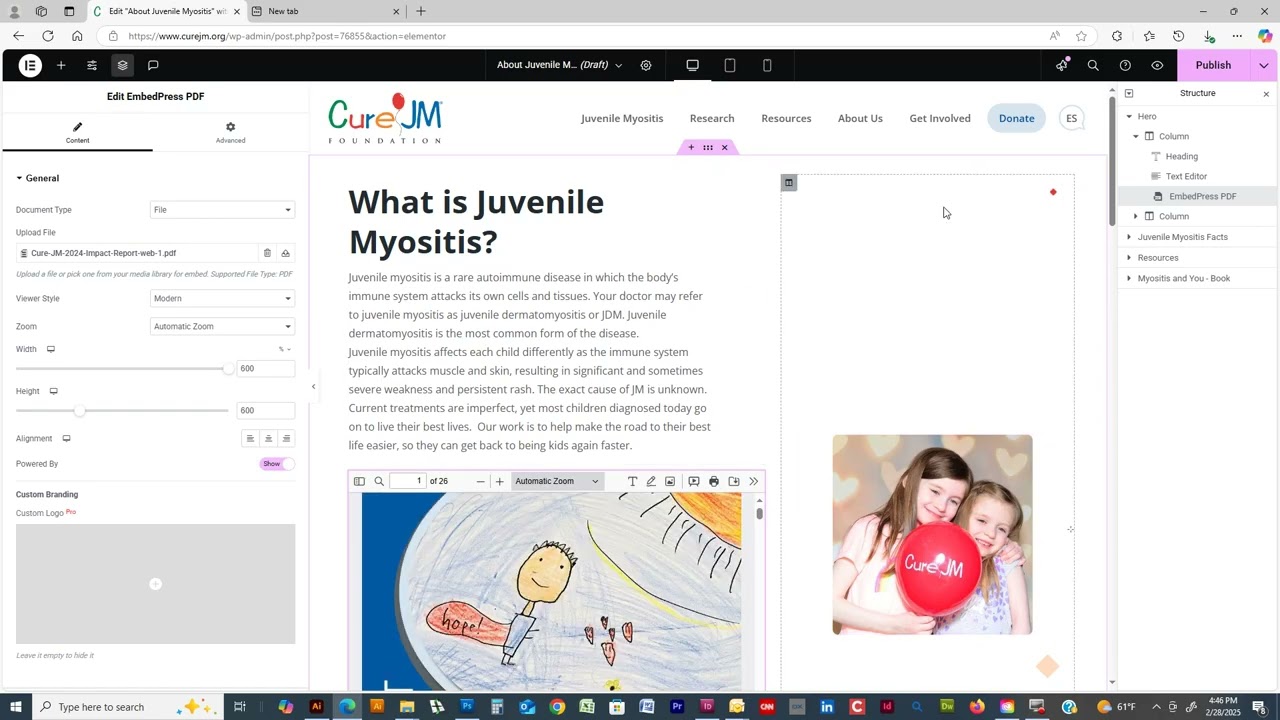Open the Zoom dropdown in settings panel
Screen dimensions: 1280x720
(222, 326)
